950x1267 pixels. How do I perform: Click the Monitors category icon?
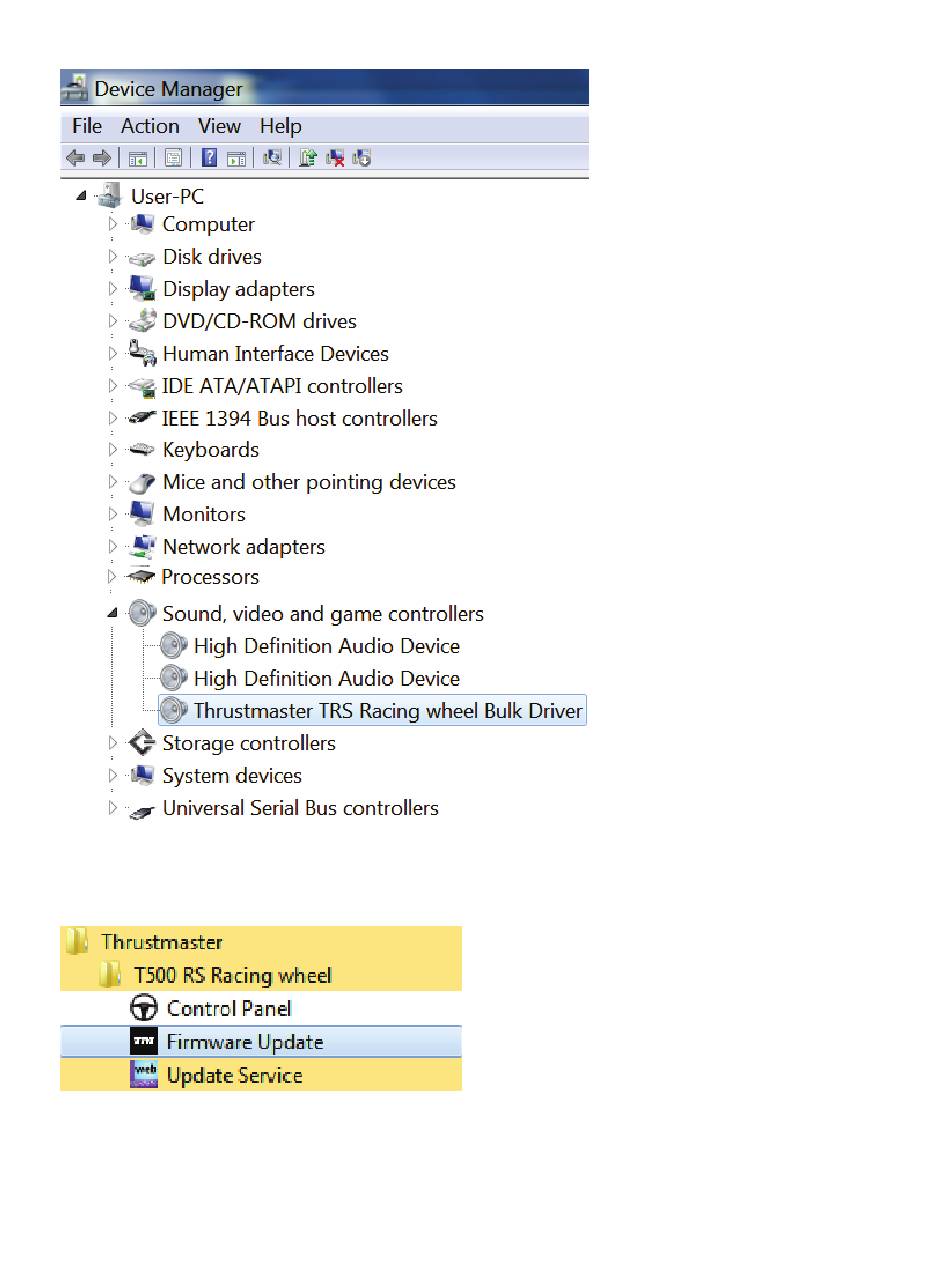[x=142, y=514]
